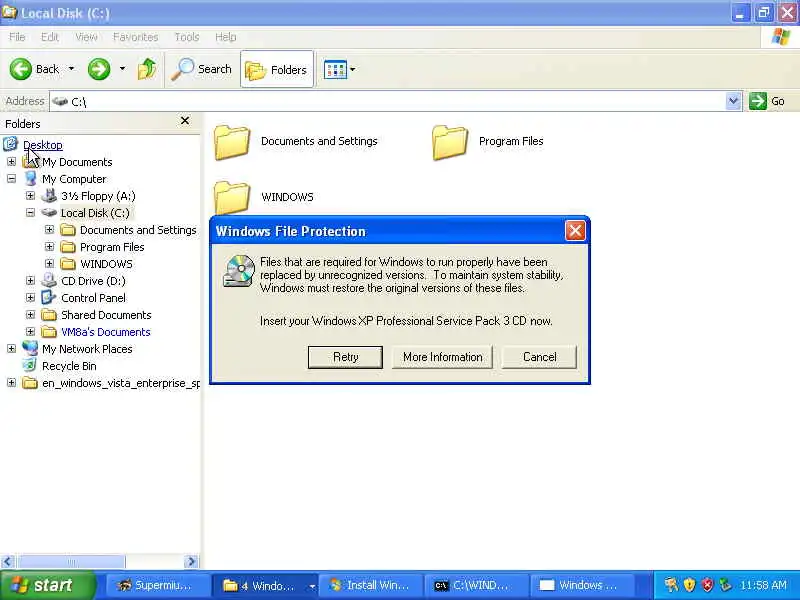The height and width of the screenshot is (600, 800).
Task: Open the Program Files folder icon
Action: point(449,142)
